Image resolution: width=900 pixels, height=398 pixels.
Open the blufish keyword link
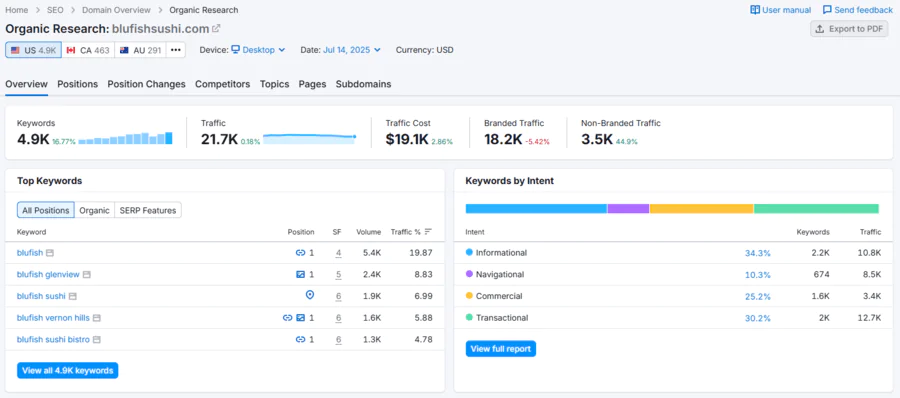(30, 253)
